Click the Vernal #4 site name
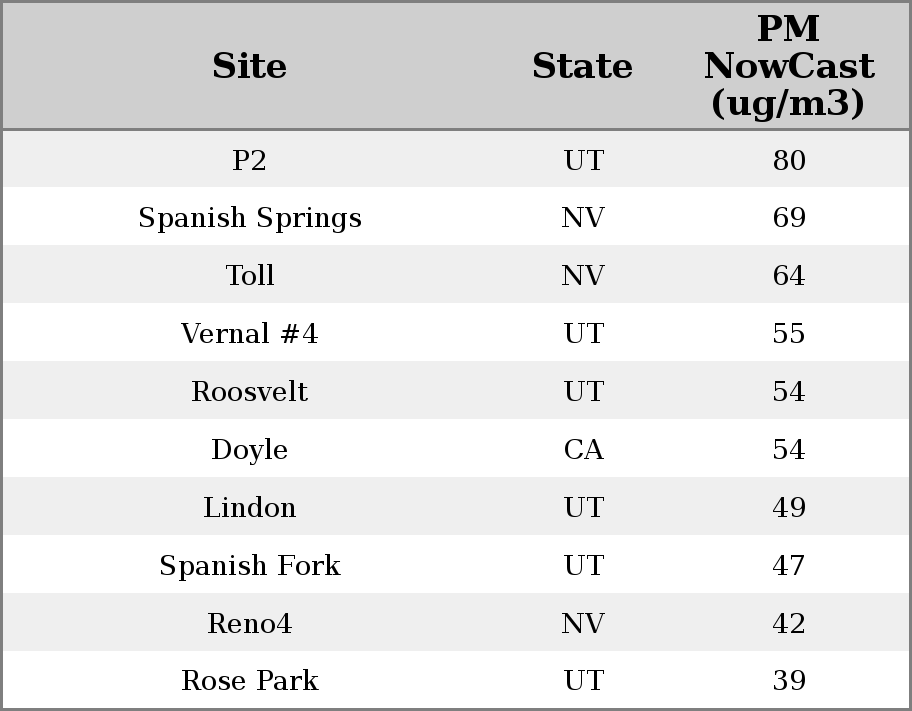The height and width of the screenshot is (711, 912). [x=249, y=334]
